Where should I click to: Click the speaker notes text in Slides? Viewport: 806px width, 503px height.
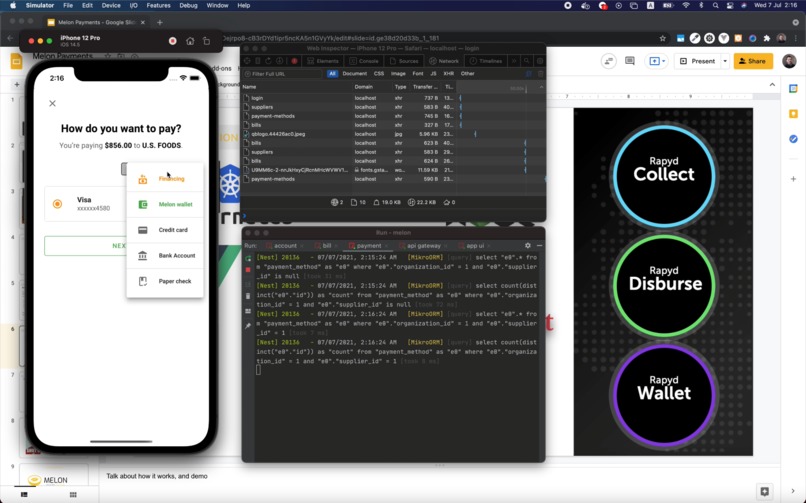point(157,476)
